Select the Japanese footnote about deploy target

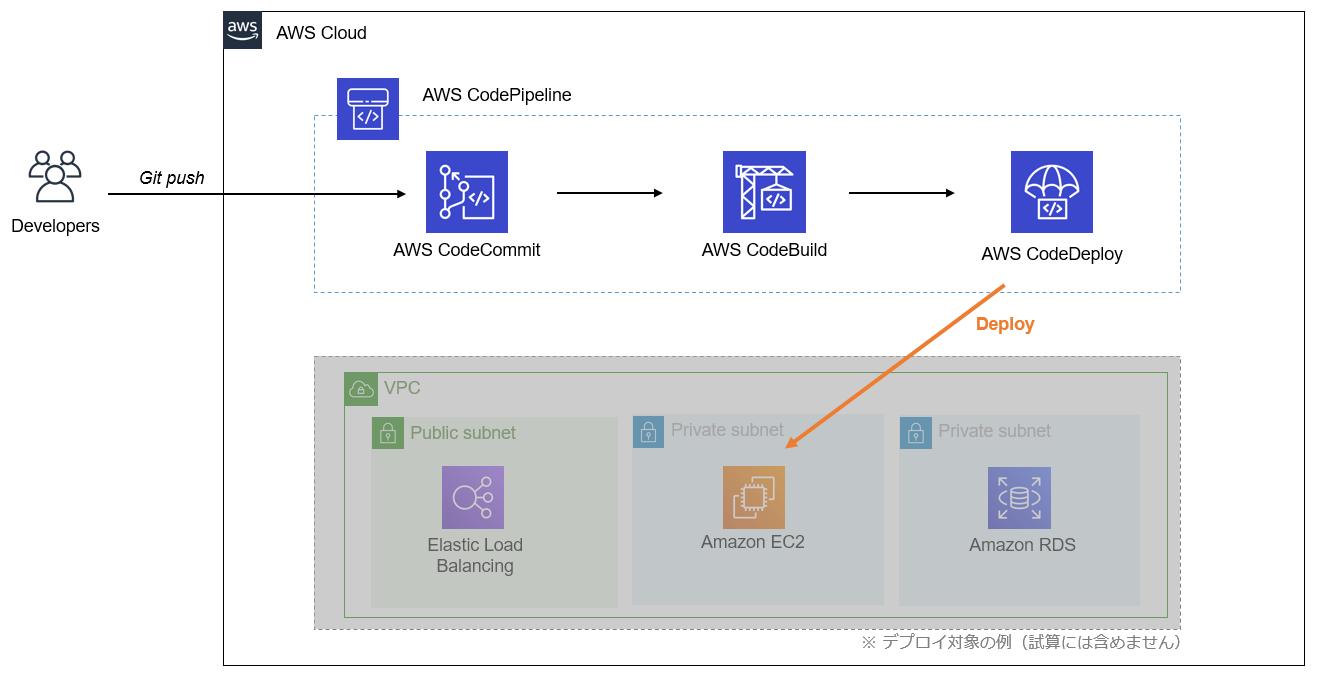pos(1021,642)
